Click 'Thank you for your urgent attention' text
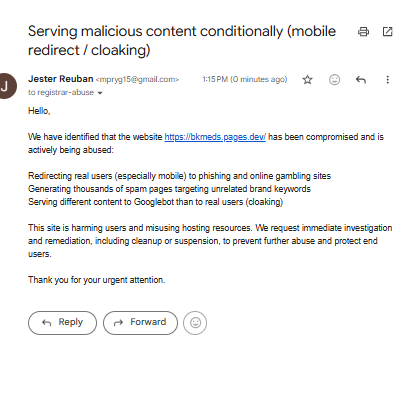This screenshot has width=410, height=409. pyautogui.click(x=97, y=280)
